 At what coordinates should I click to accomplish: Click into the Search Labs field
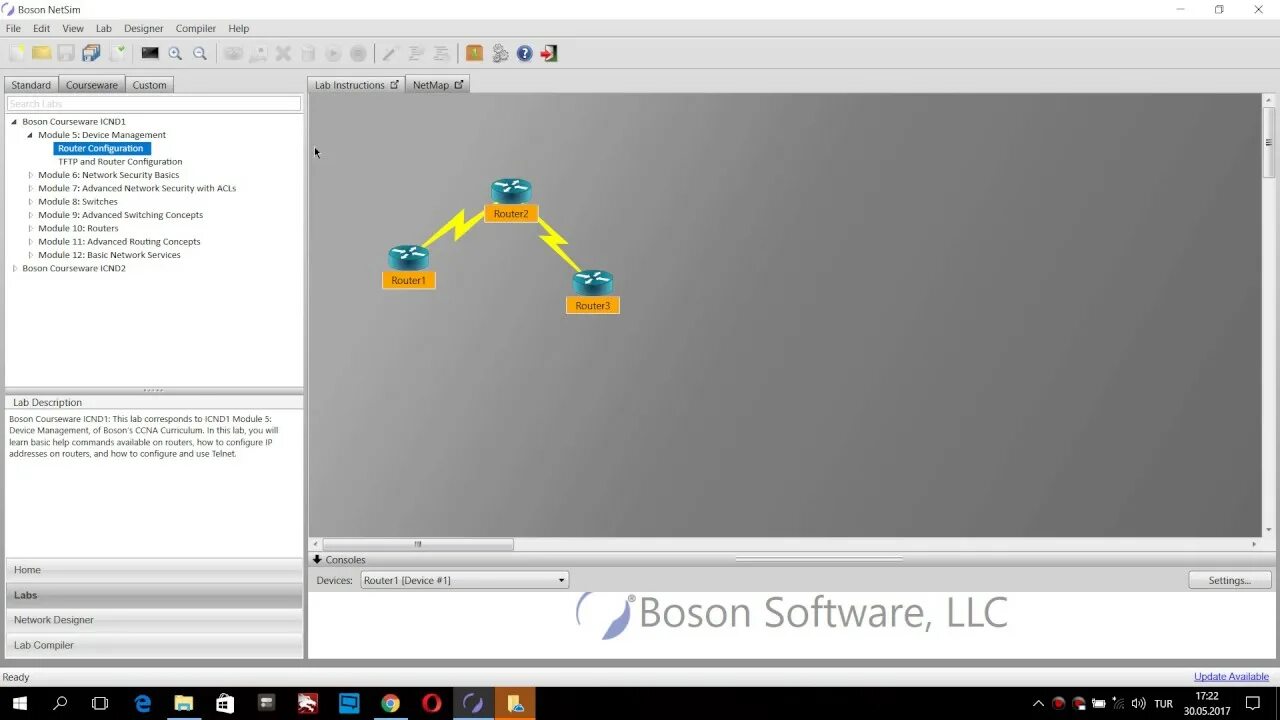(x=154, y=104)
